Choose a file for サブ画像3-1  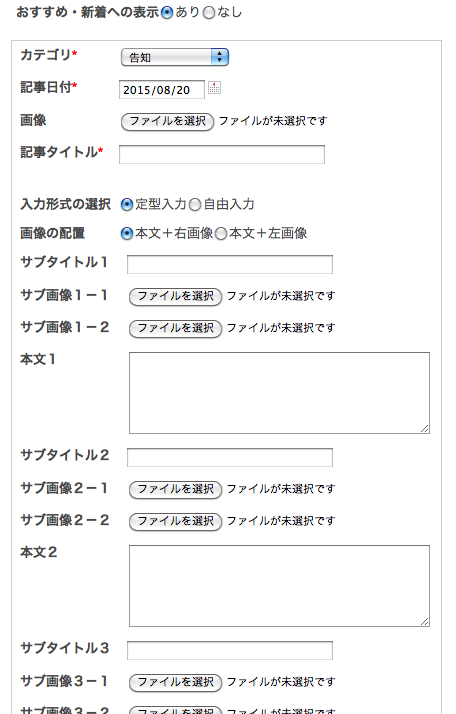point(175,683)
